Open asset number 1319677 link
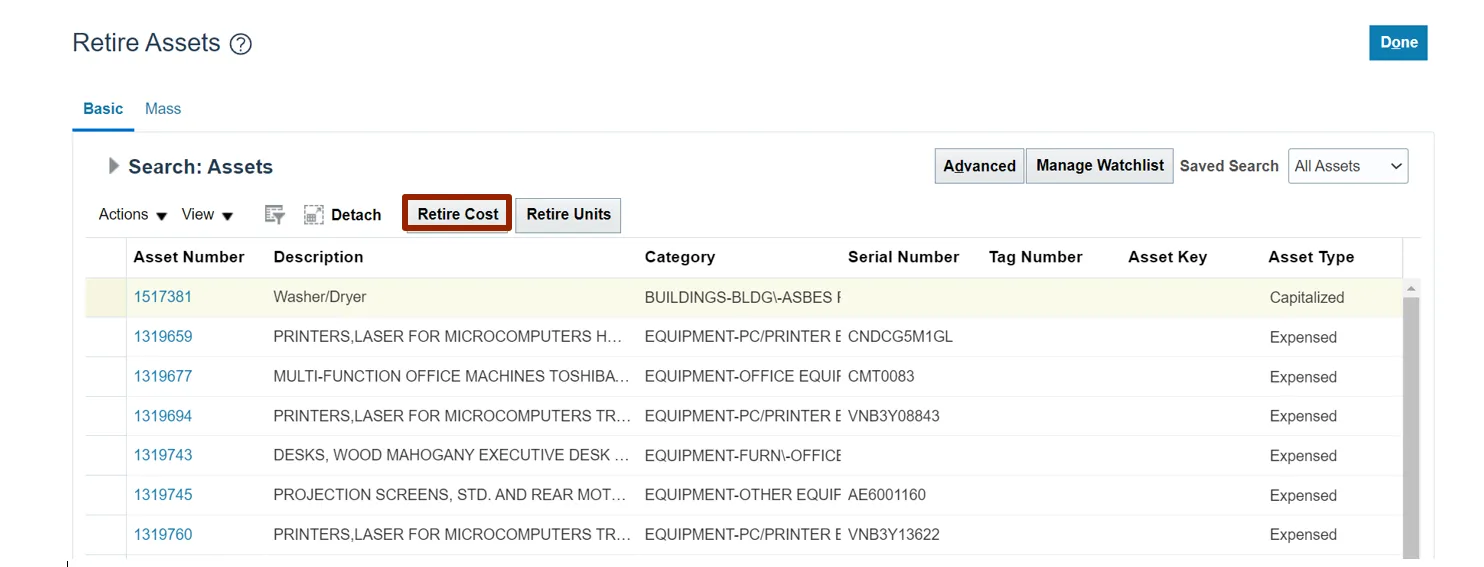Image resolution: width=1484 pixels, height=567 pixels. coord(163,377)
